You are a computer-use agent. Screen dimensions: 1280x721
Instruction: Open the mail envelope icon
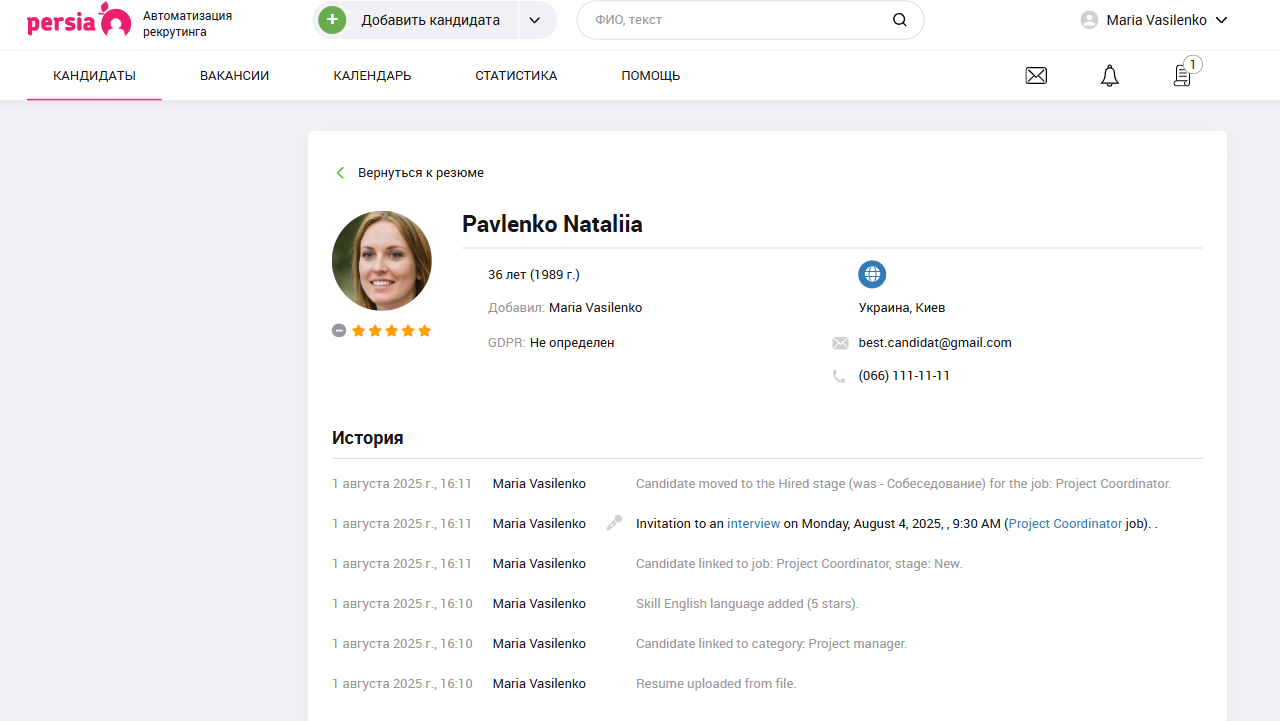pos(1036,75)
